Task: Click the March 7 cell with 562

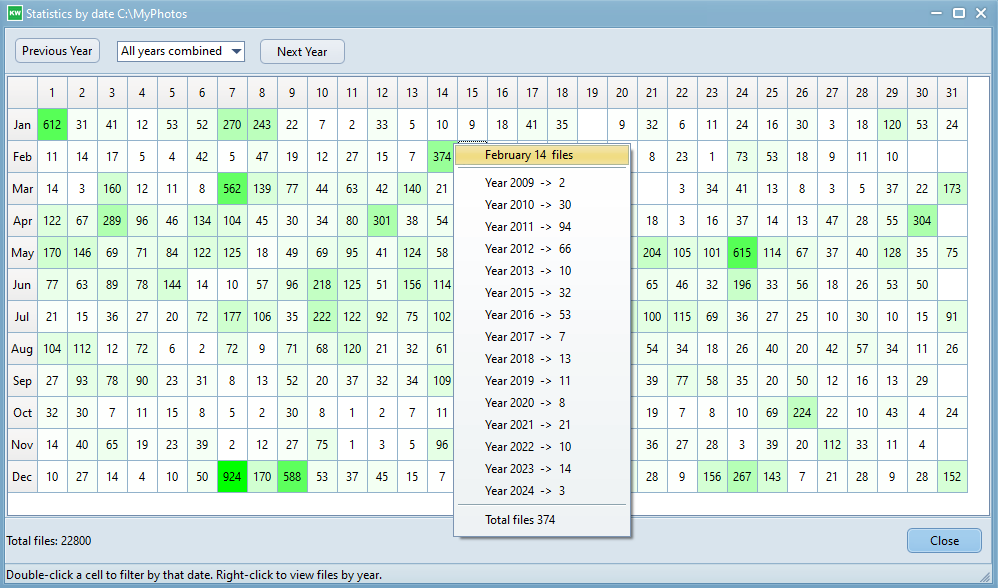Action: point(232,189)
